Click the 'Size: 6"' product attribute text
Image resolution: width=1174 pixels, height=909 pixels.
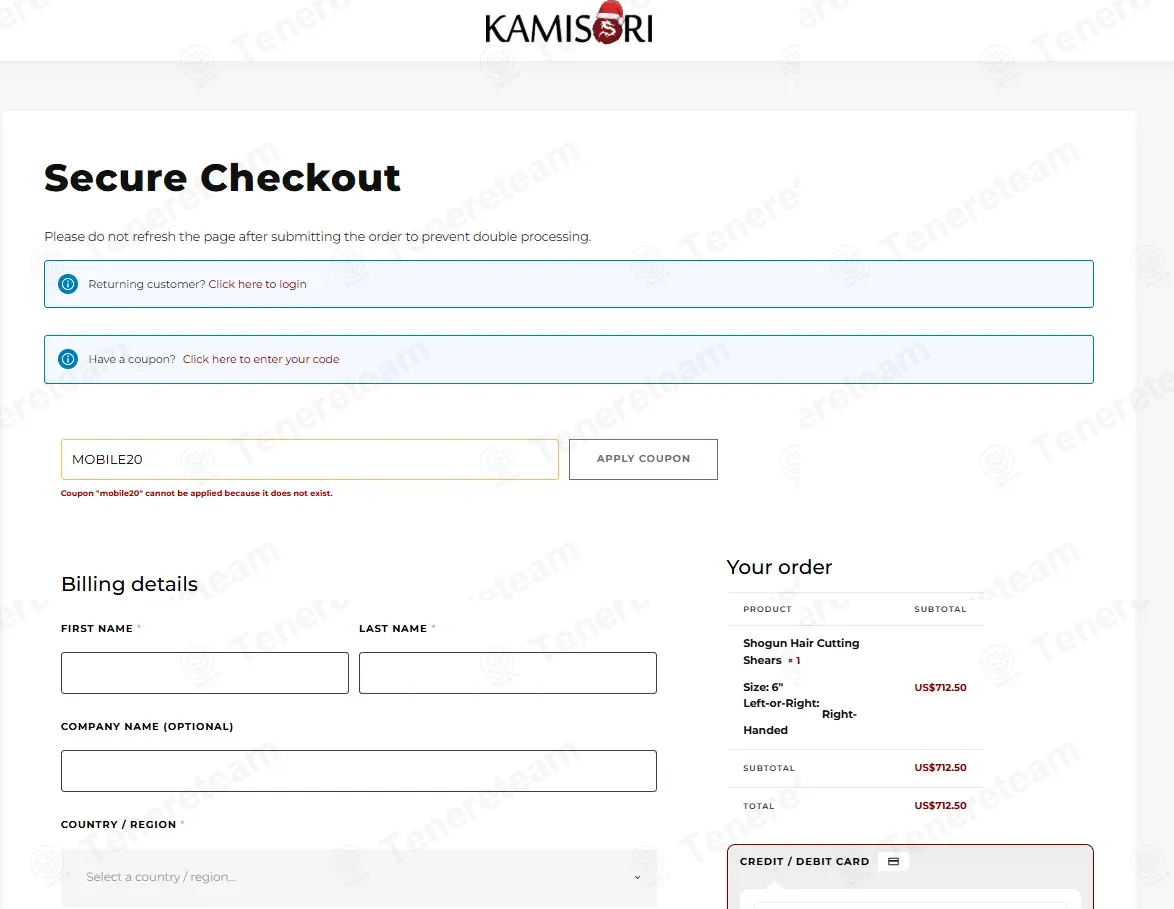pyautogui.click(x=763, y=687)
